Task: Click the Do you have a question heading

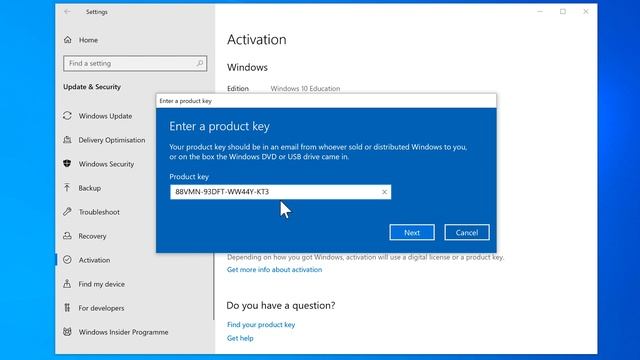Action: [281, 305]
